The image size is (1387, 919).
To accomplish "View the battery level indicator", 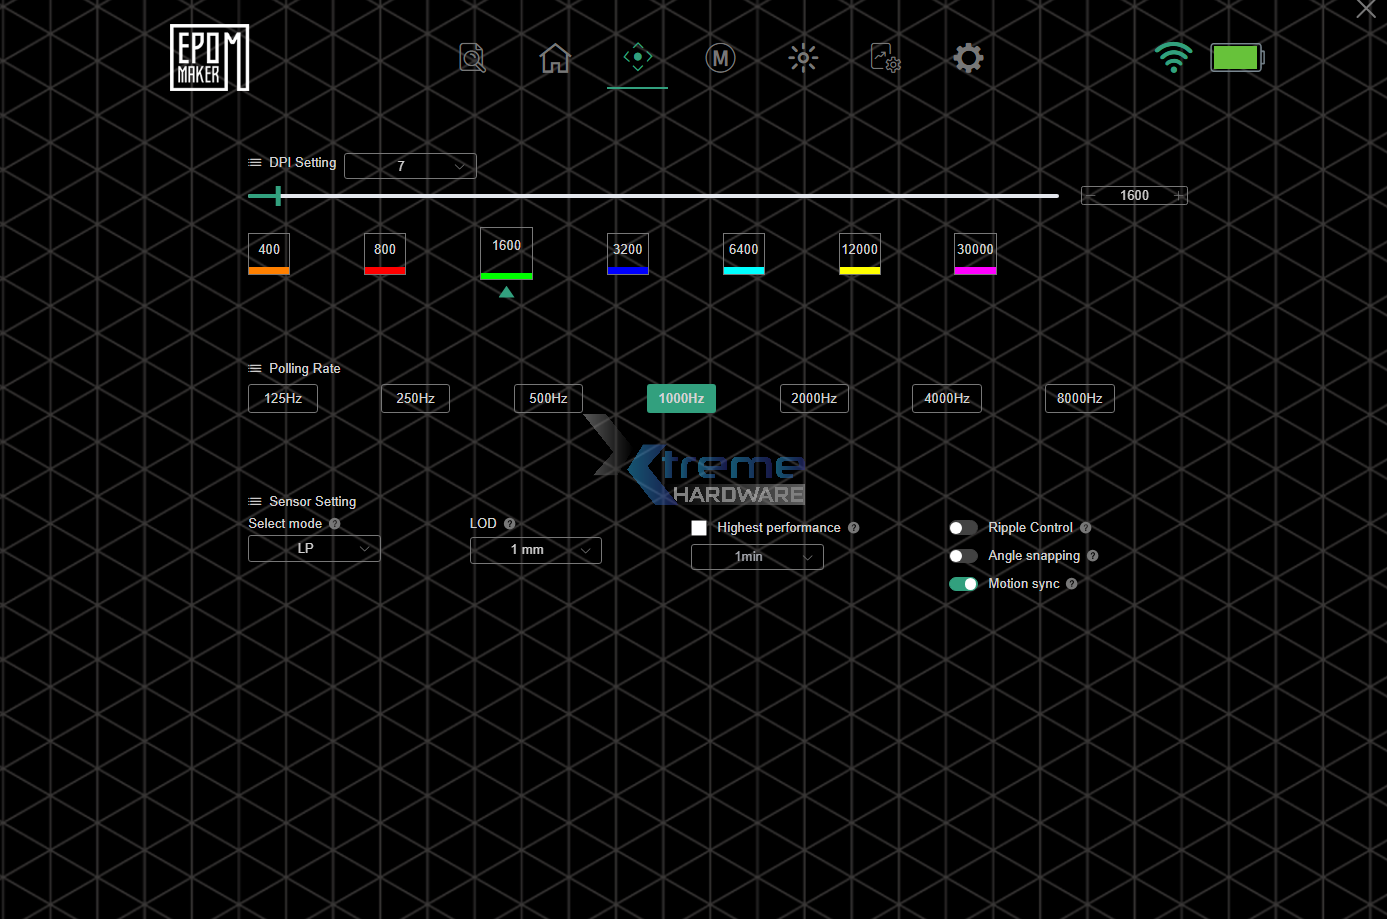I will click(1236, 58).
